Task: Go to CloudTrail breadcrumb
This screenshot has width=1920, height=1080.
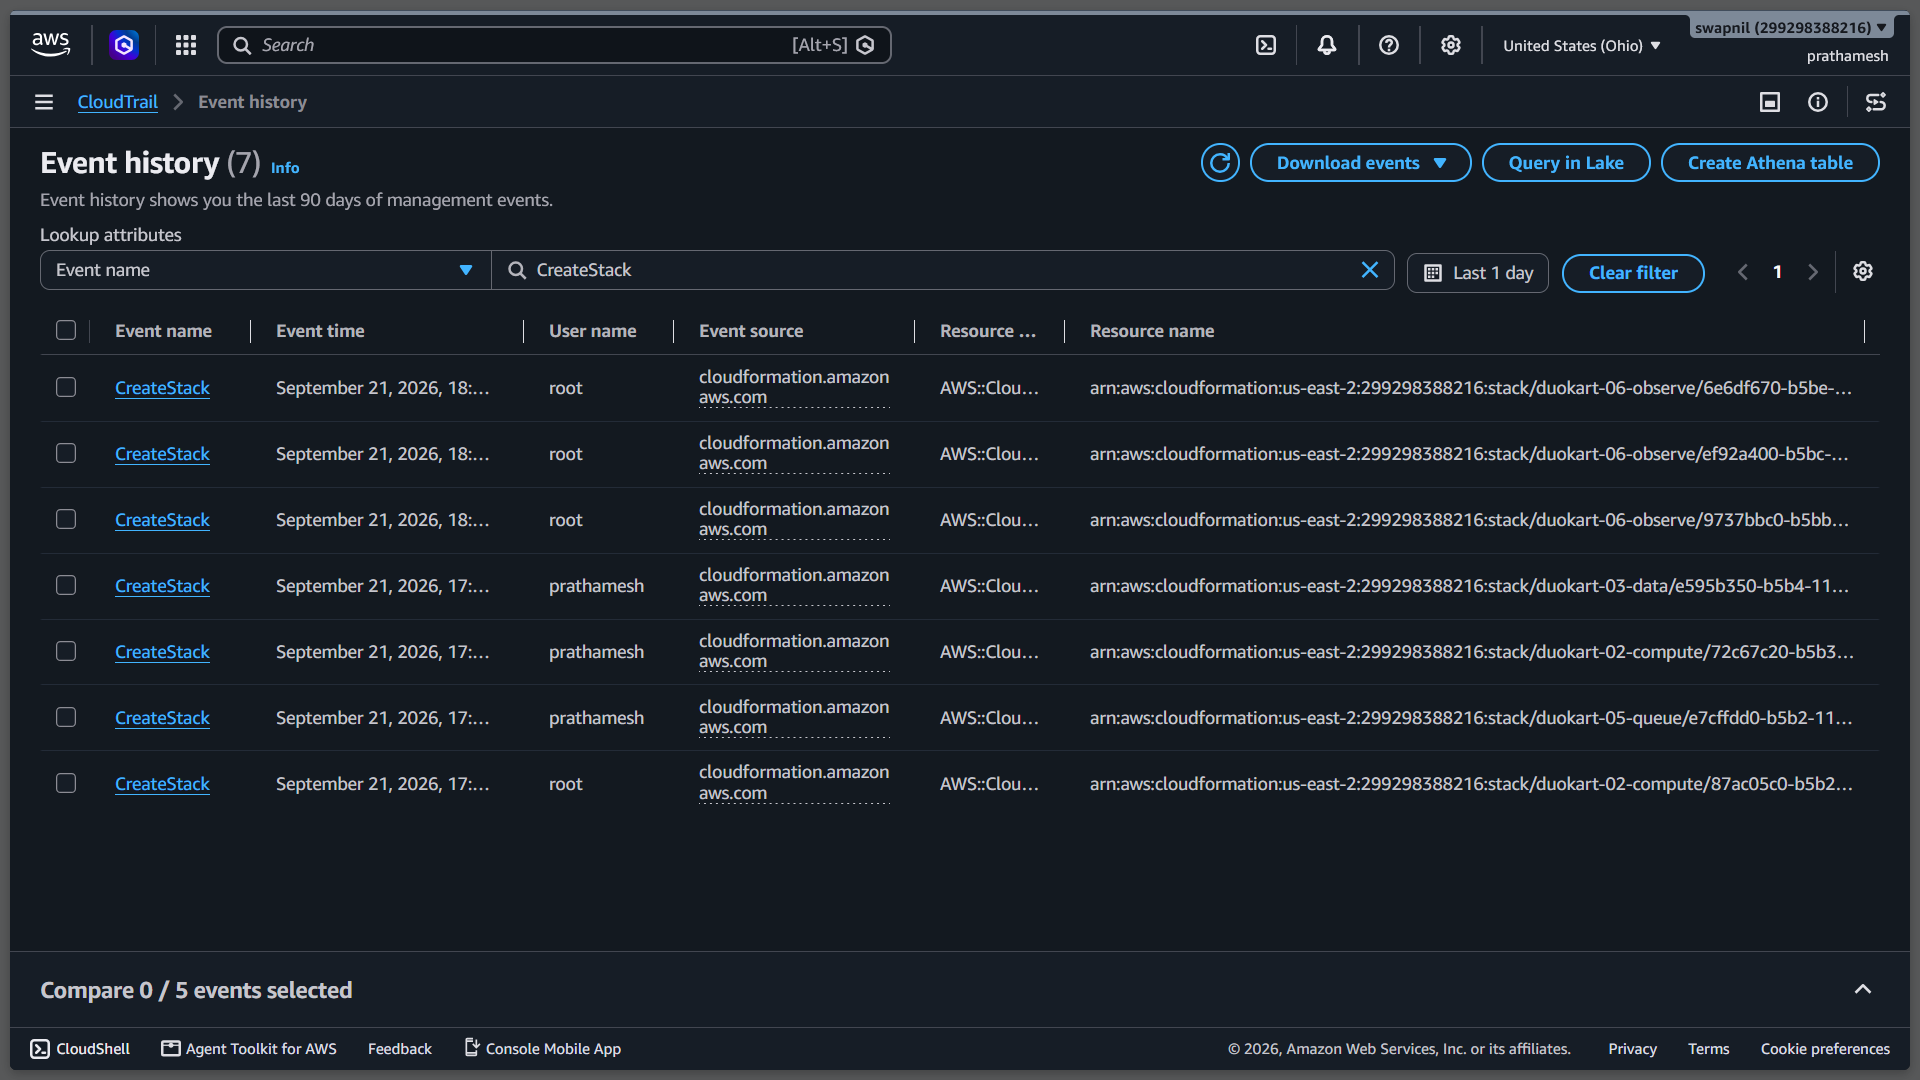Action: click(x=118, y=102)
